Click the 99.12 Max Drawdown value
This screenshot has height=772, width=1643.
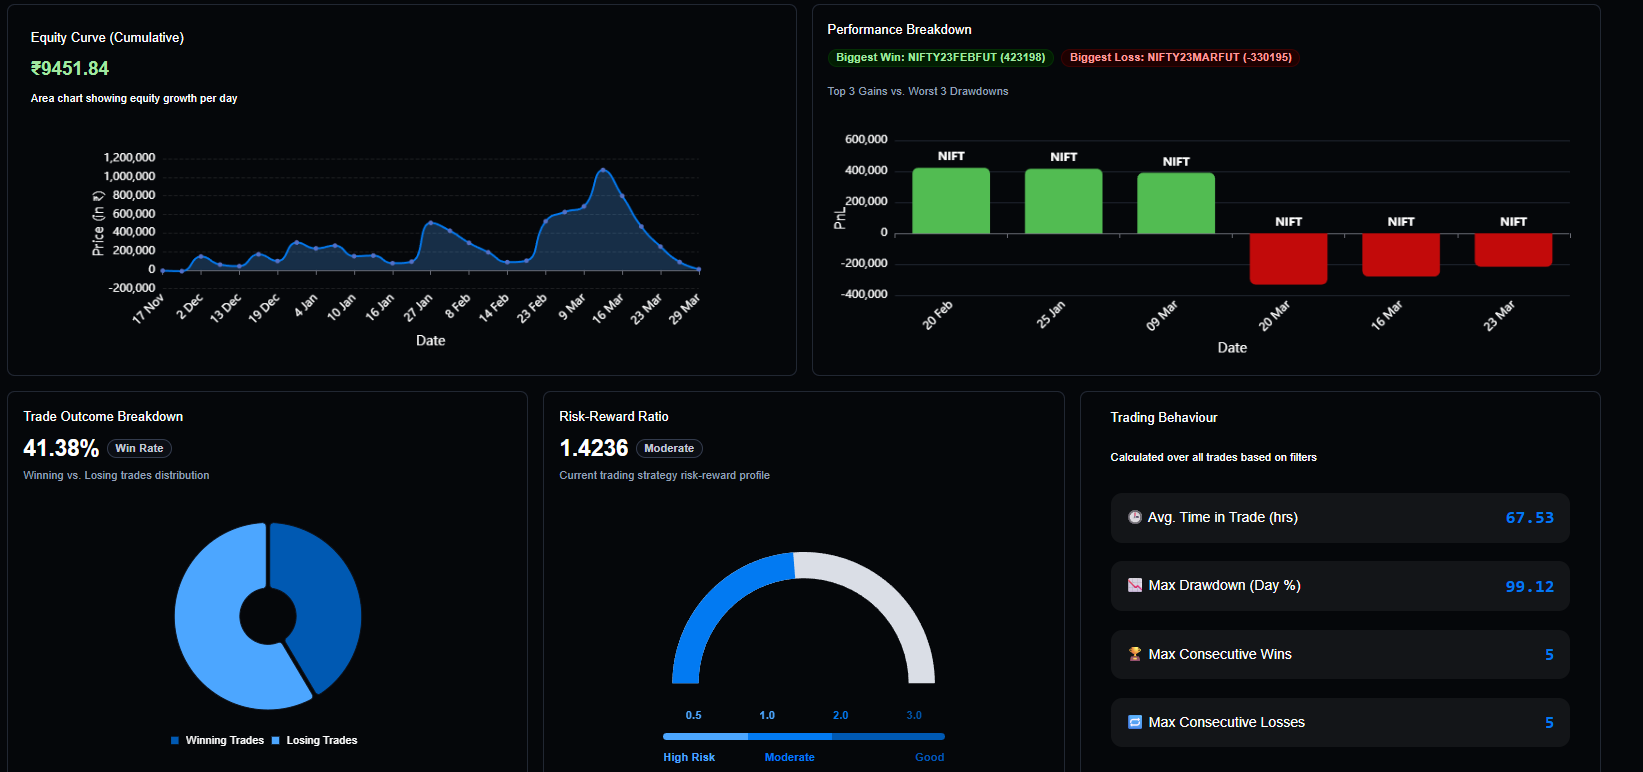(x=1529, y=586)
